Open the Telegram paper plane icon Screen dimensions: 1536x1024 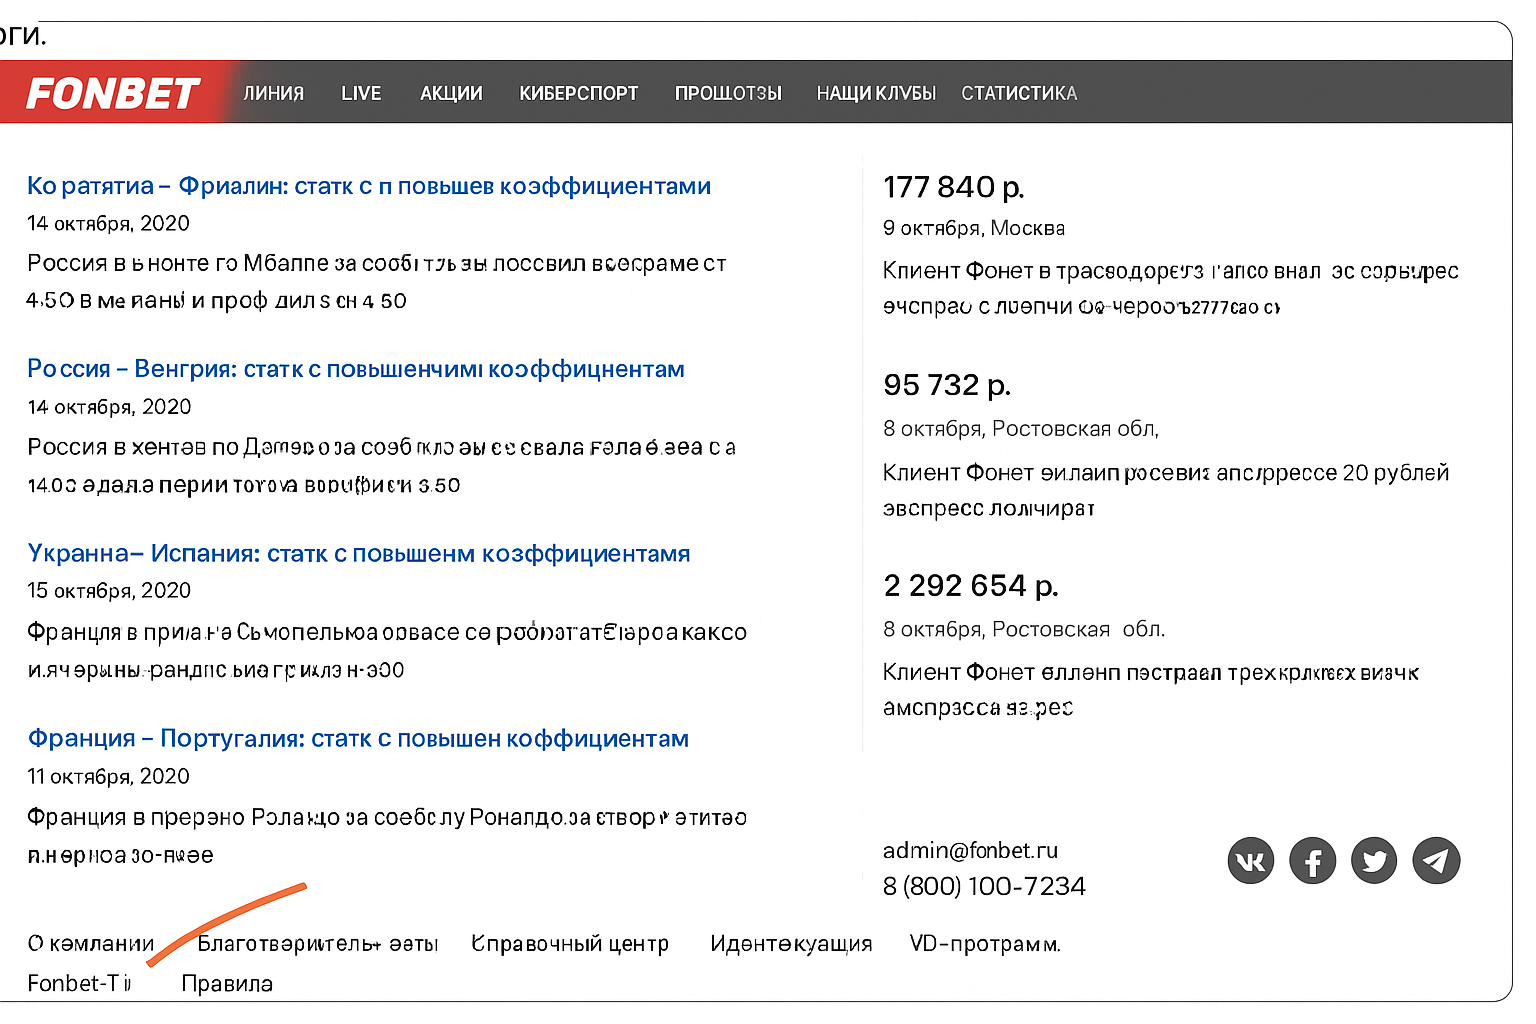(1436, 861)
